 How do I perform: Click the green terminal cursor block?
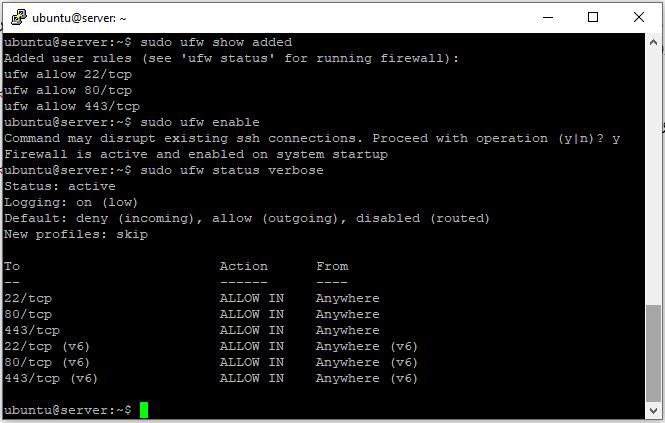pyautogui.click(x=144, y=410)
